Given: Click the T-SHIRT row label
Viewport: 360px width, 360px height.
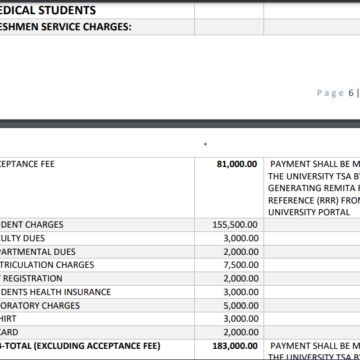Looking at the screenshot, I should (8, 319).
